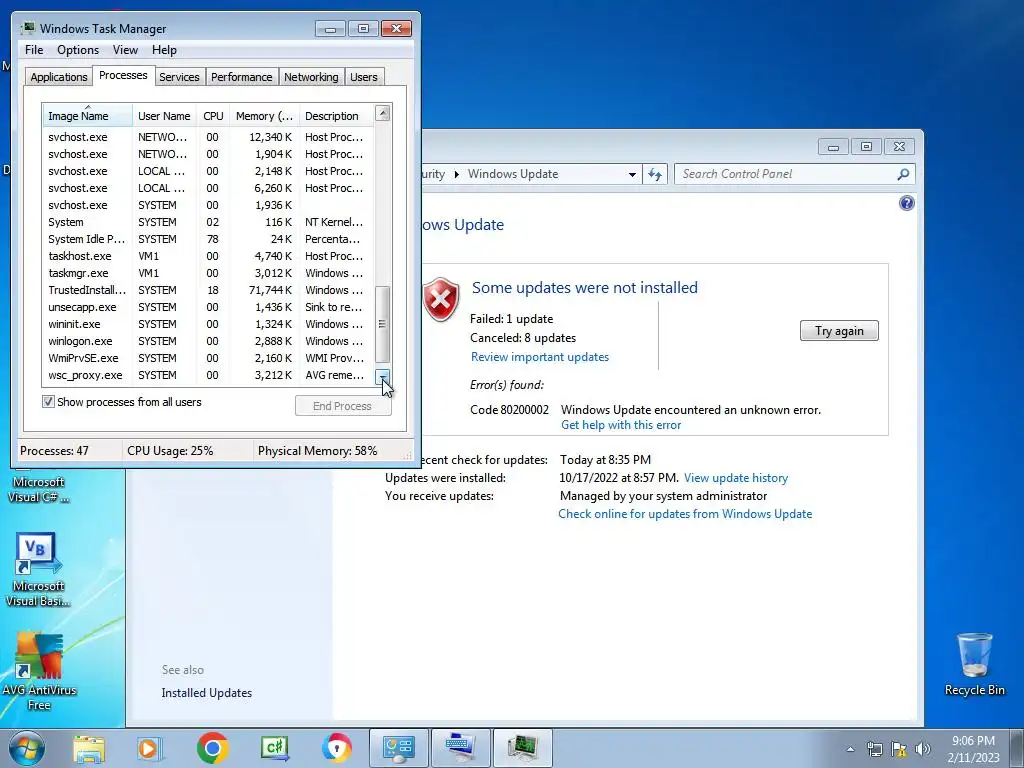The image size is (1024, 768).
Task: Select the taskmgr.exe process row
Action: click(x=208, y=273)
